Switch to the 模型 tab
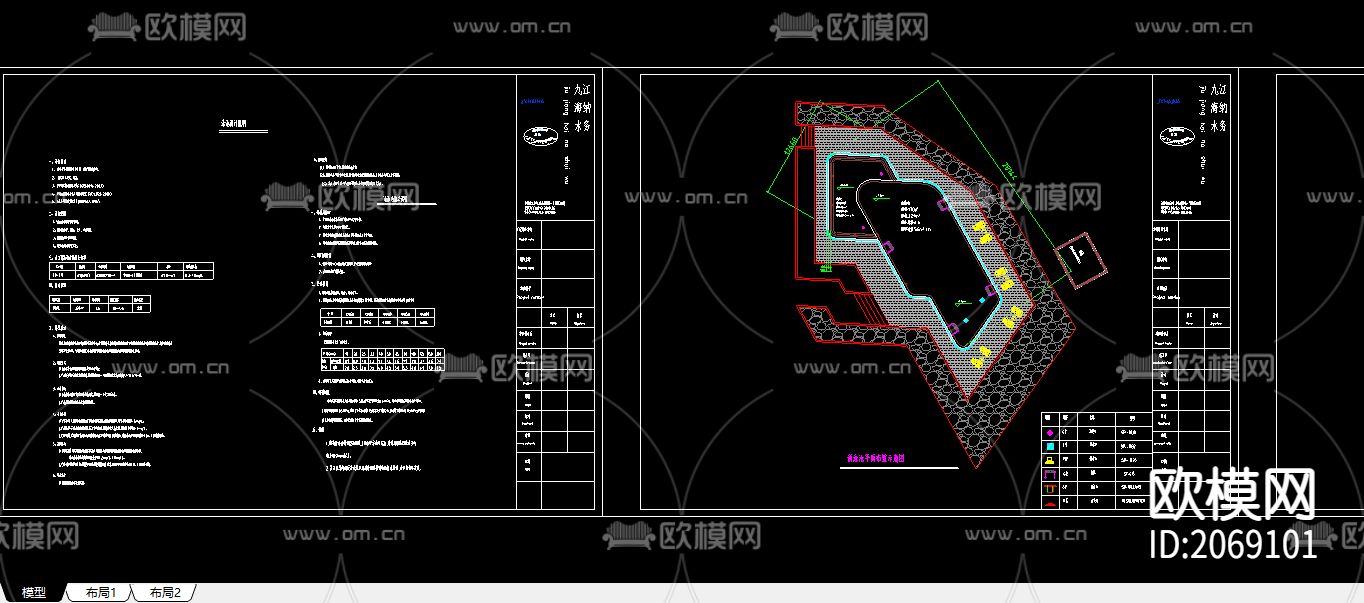The width and height of the screenshot is (1364, 603). [x=34, y=593]
